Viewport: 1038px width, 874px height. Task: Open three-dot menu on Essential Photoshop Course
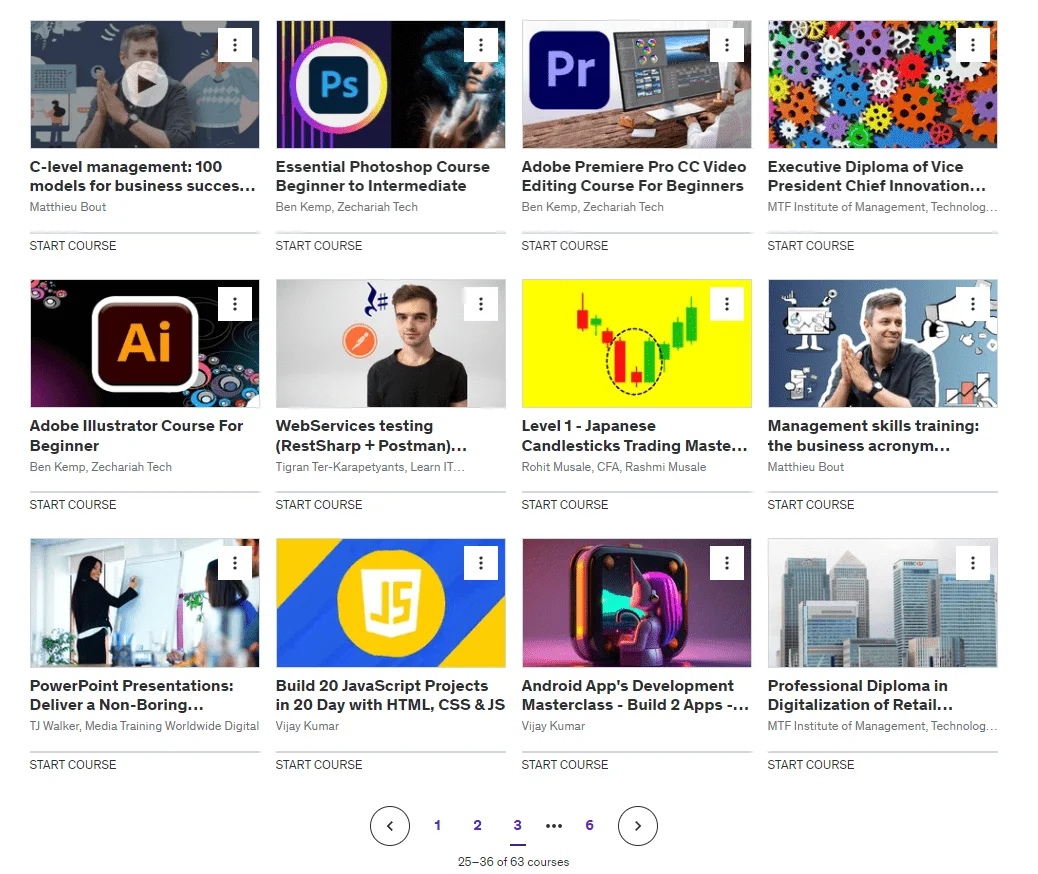(x=481, y=45)
